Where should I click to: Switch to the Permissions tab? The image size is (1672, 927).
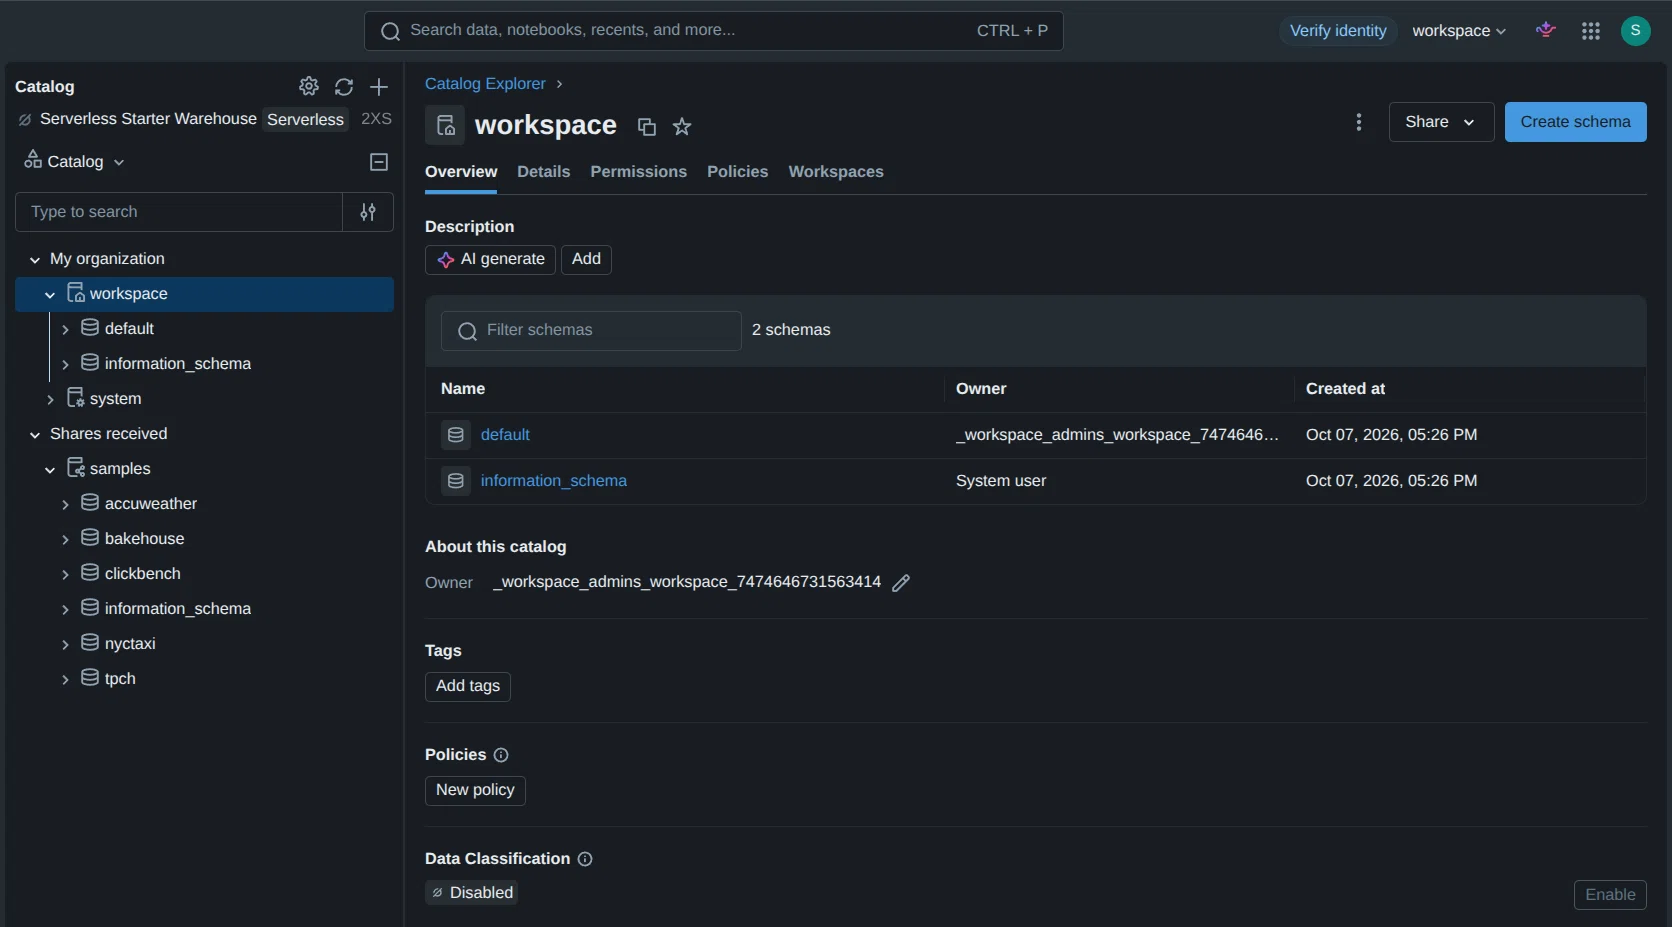pyautogui.click(x=639, y=172)
